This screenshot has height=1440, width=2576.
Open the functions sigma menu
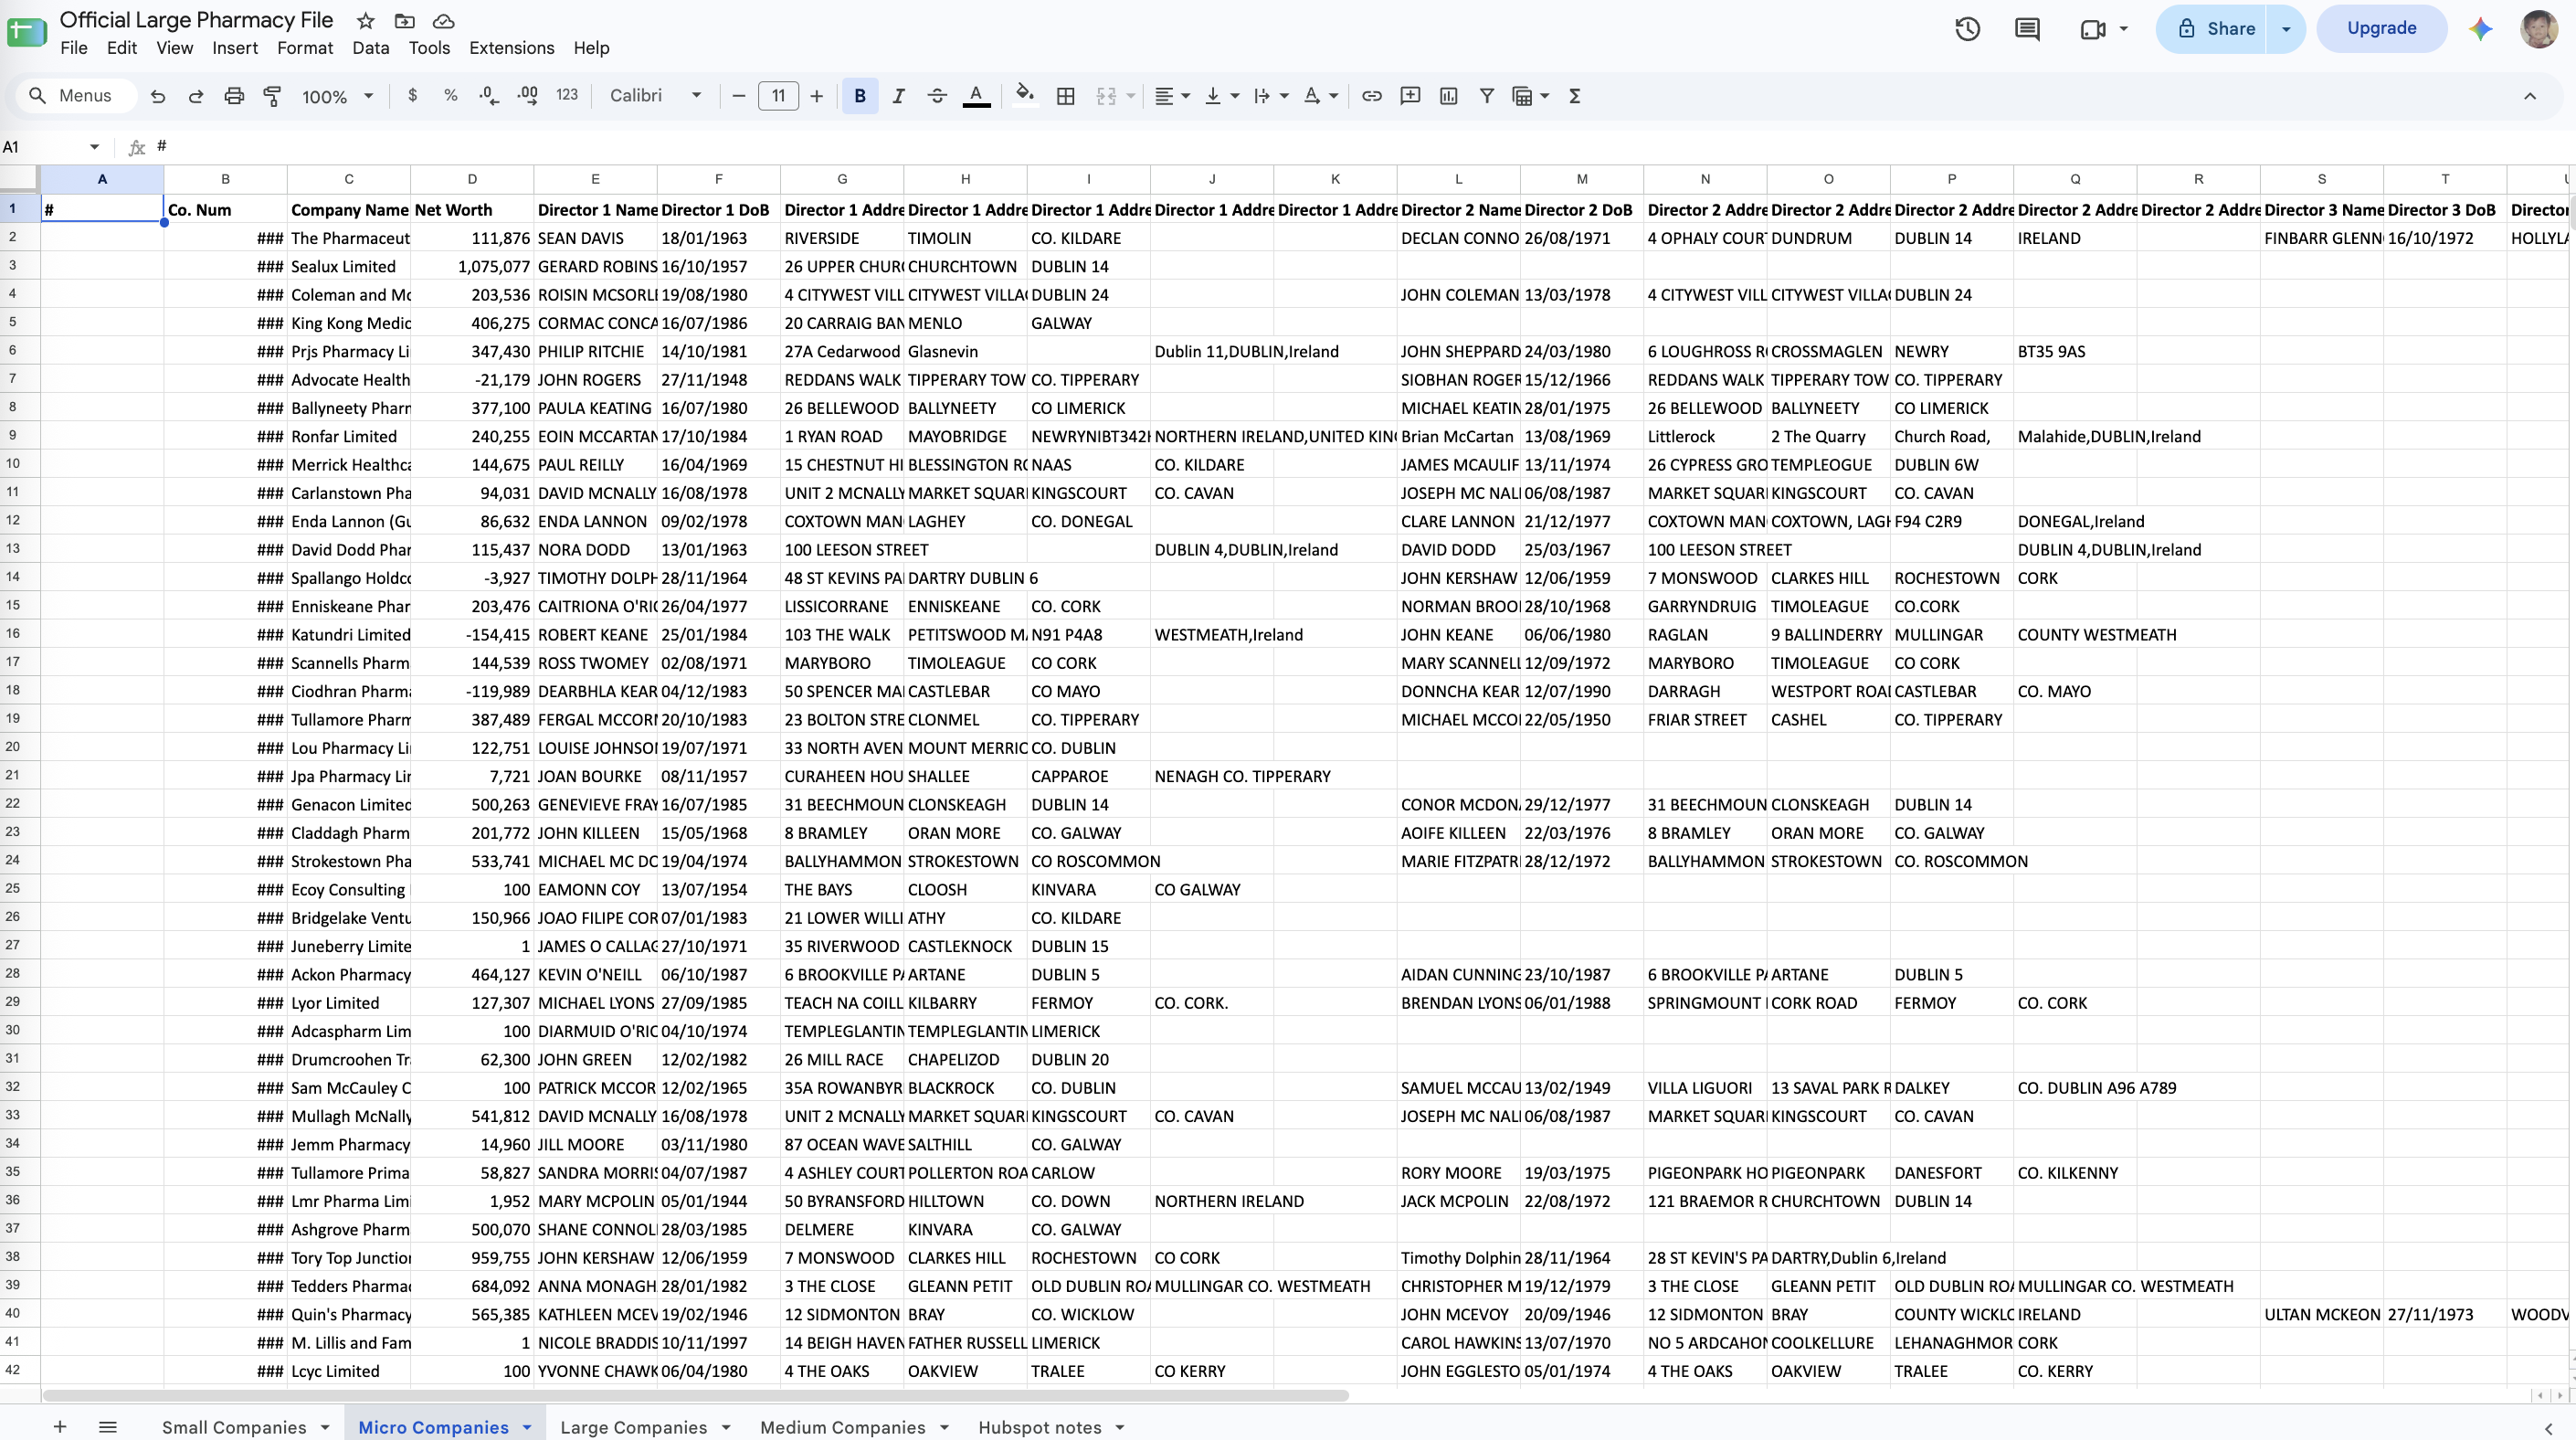(x=1575, y=96)
